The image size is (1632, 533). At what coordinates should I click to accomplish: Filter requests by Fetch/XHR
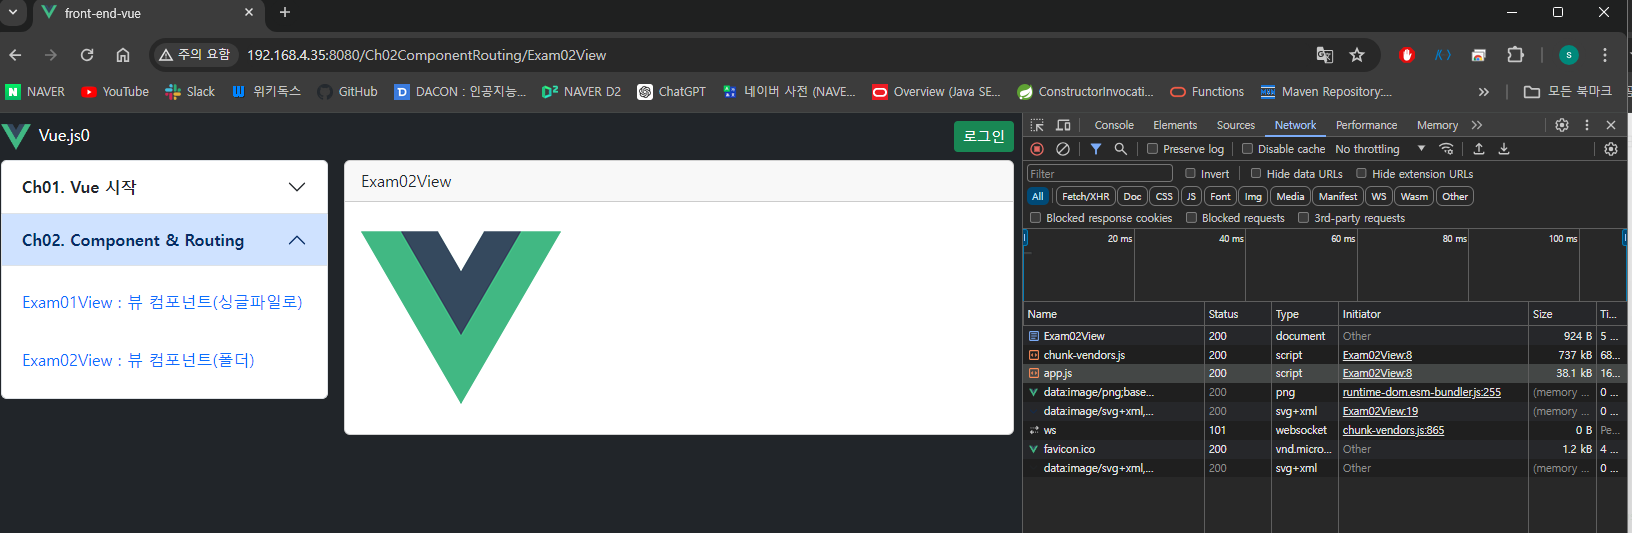click(1085, 196)
